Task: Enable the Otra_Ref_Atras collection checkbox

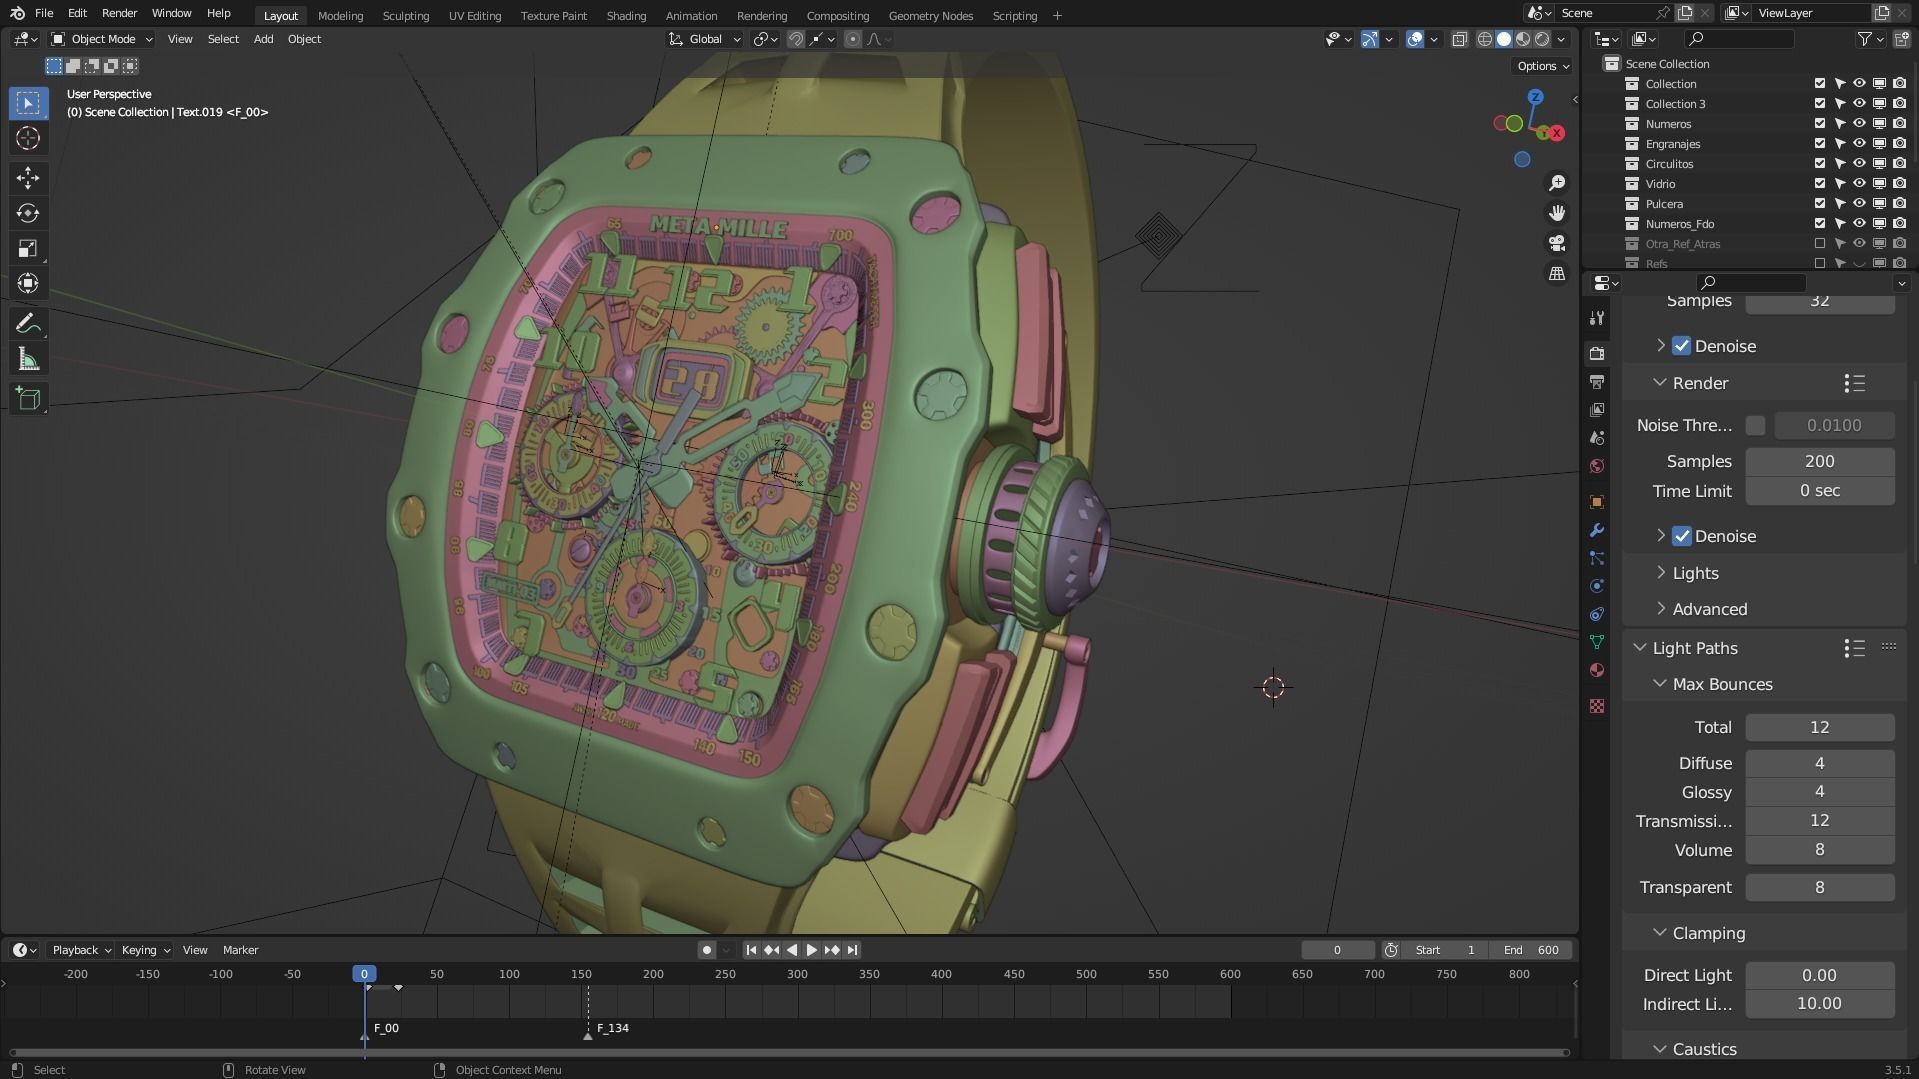Action: pyautogui.click(x=1820, y=244)
